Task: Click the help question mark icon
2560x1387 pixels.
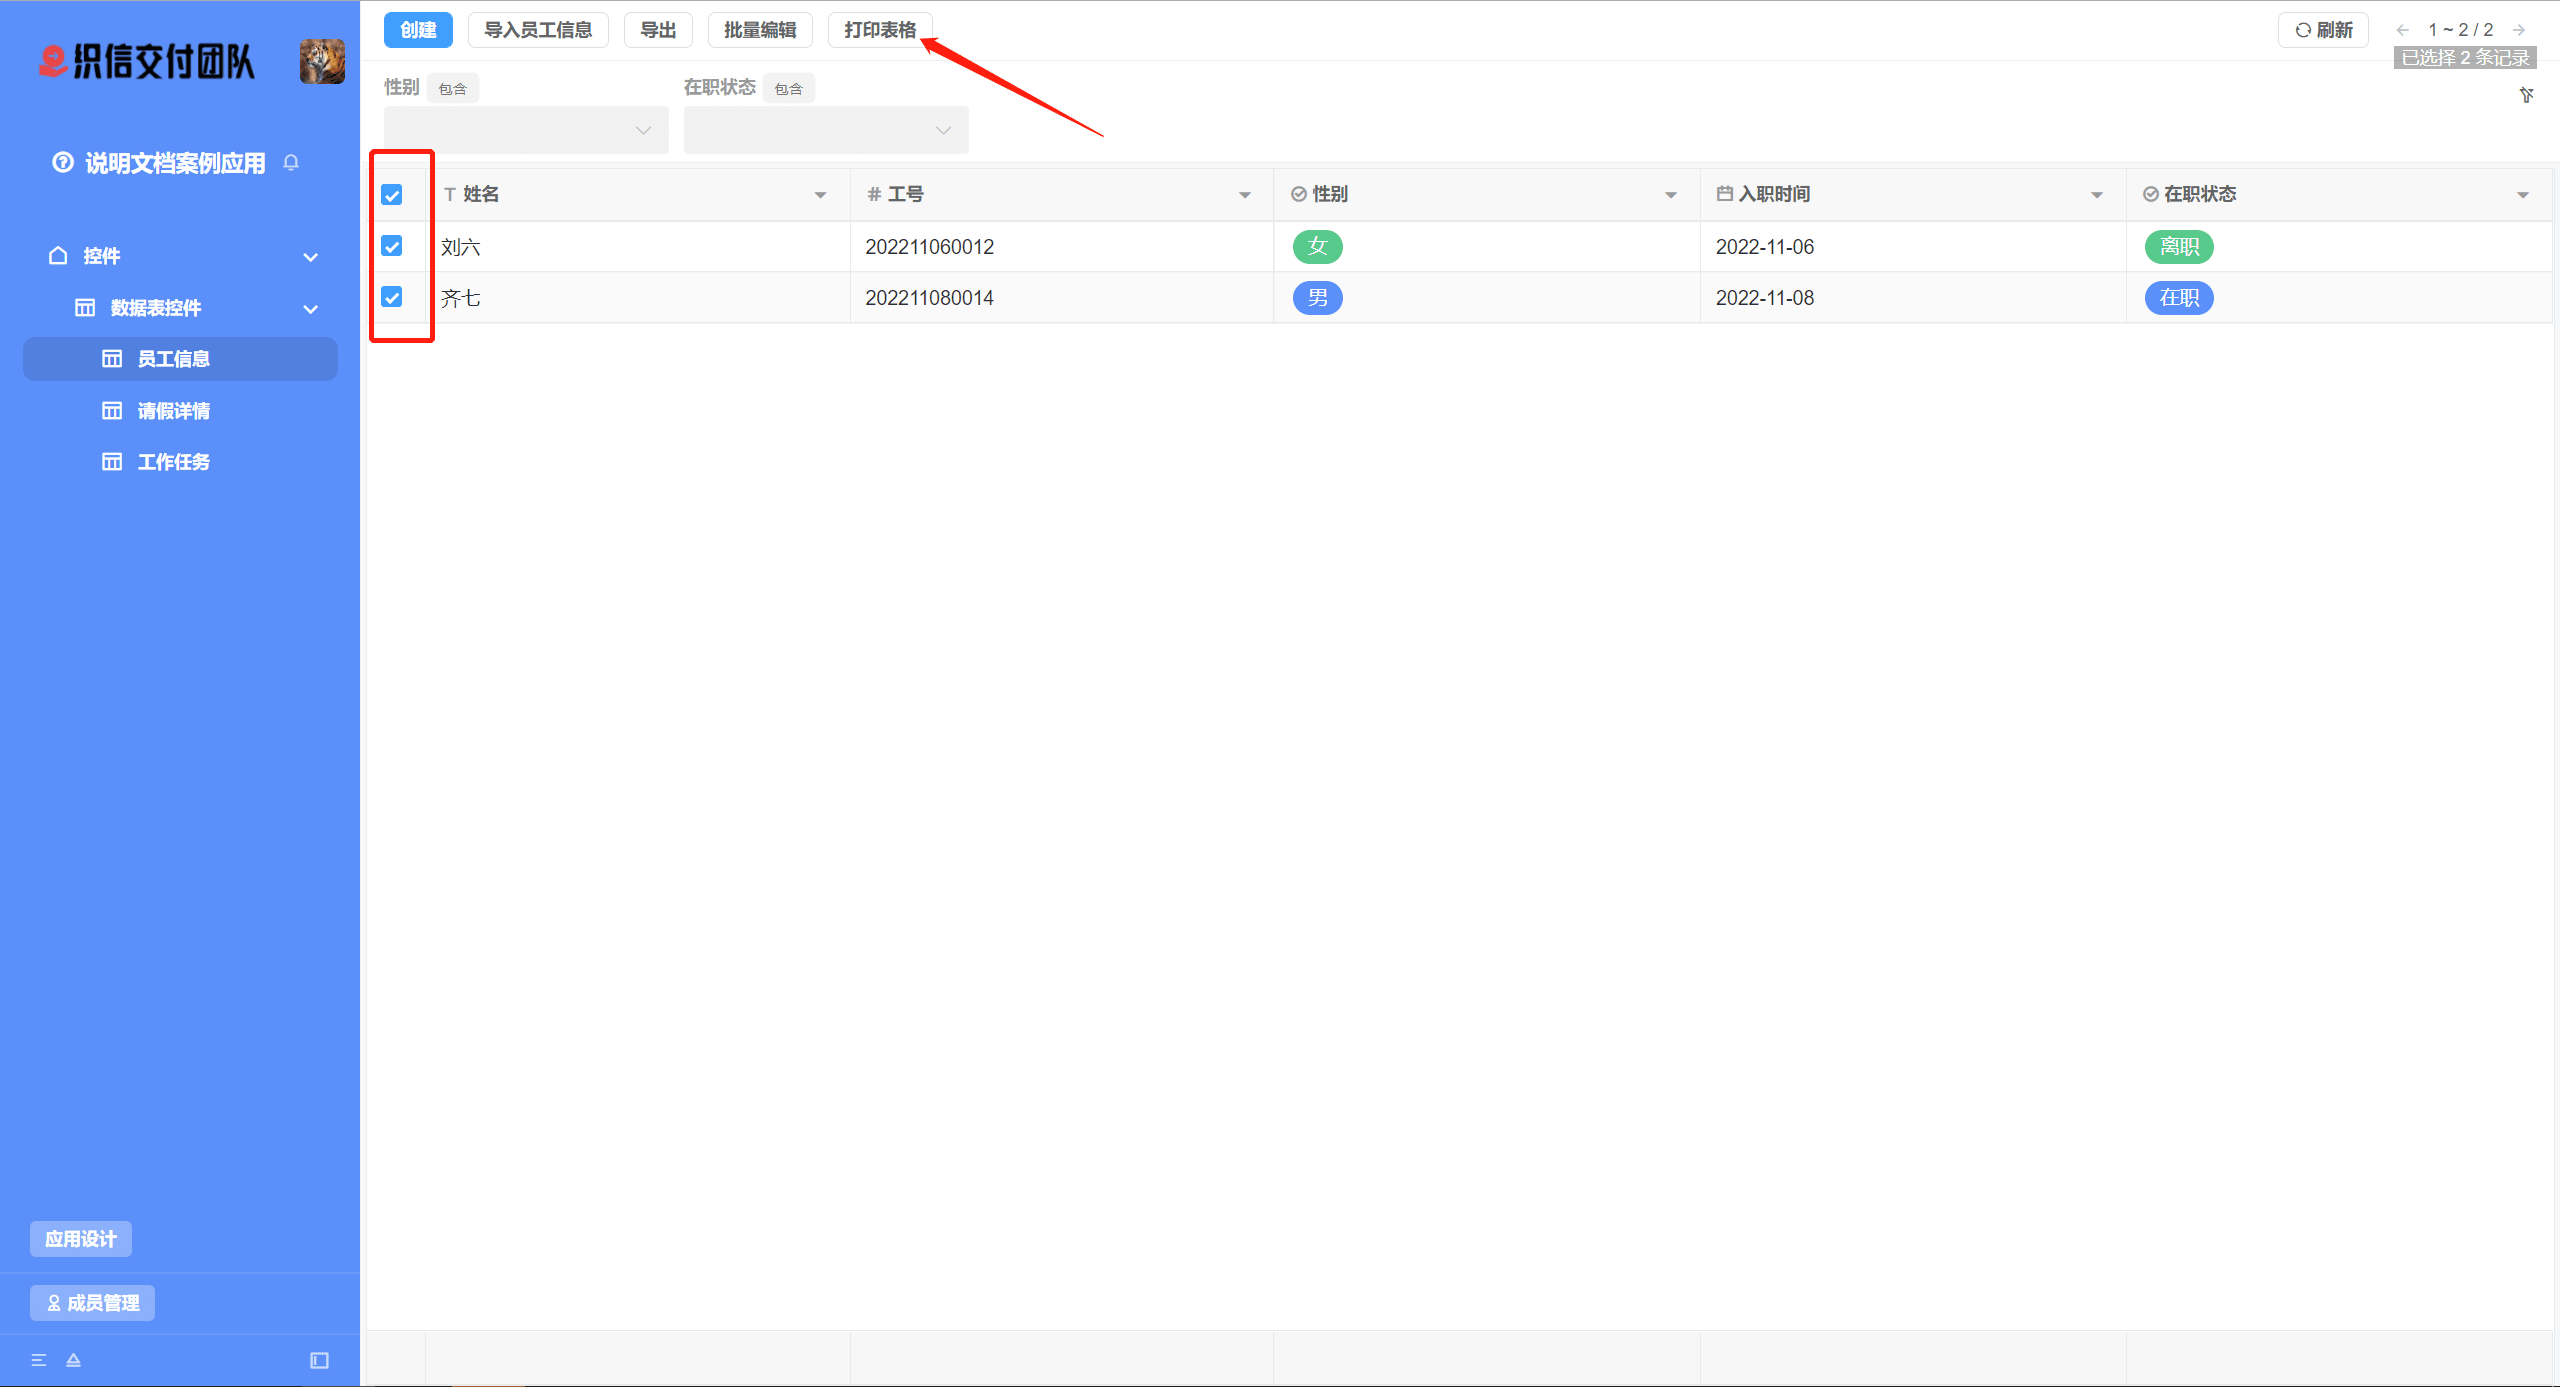Action: point(63,162)
